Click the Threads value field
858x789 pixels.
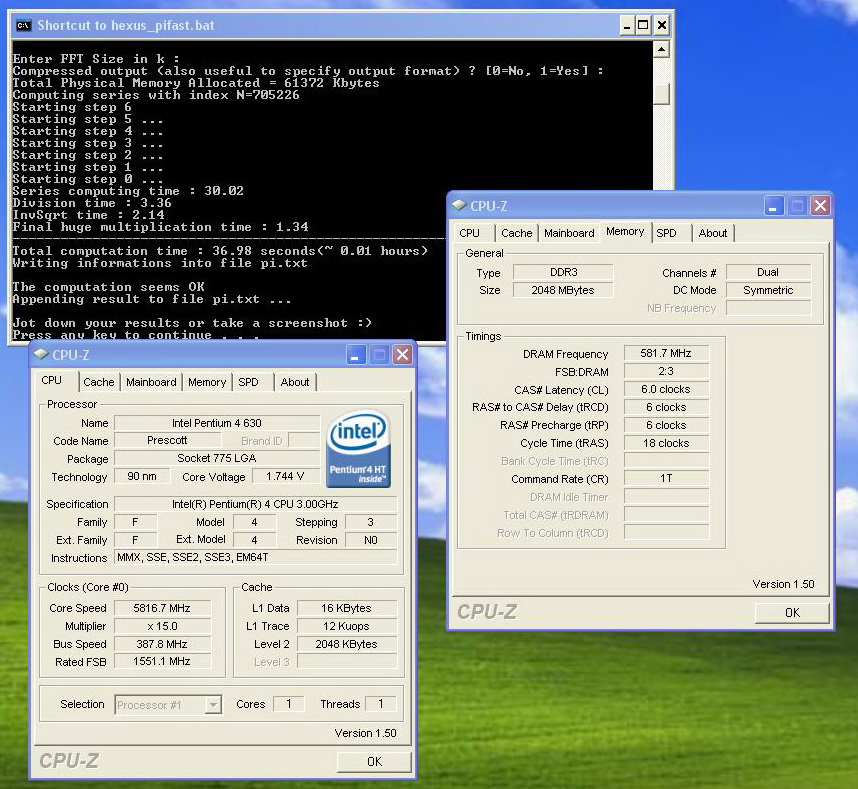click(x=380, y=704)
